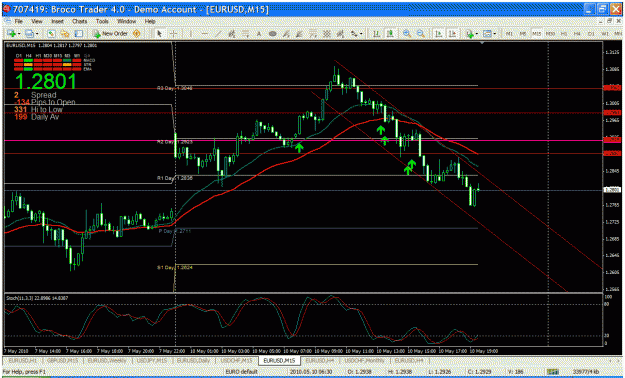Switch to the USDCHF,M15 chart tab
The width and height of the screenshot is (625, 378).
point(235,360)
